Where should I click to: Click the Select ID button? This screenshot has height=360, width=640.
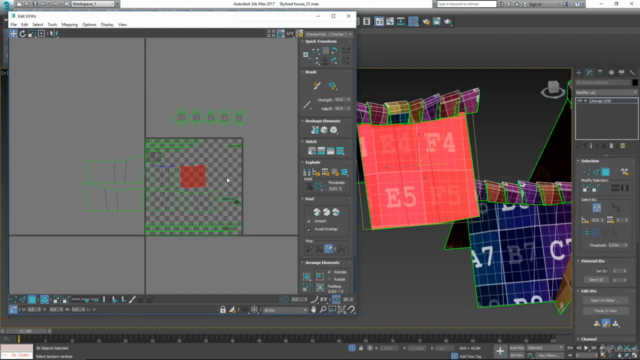tap(596, 280)
